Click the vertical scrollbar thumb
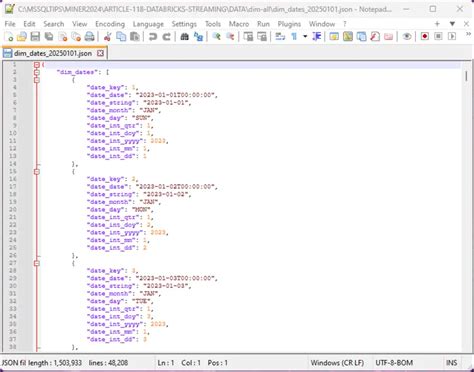Screen dimensions: 474x372 tap(466, 76)
